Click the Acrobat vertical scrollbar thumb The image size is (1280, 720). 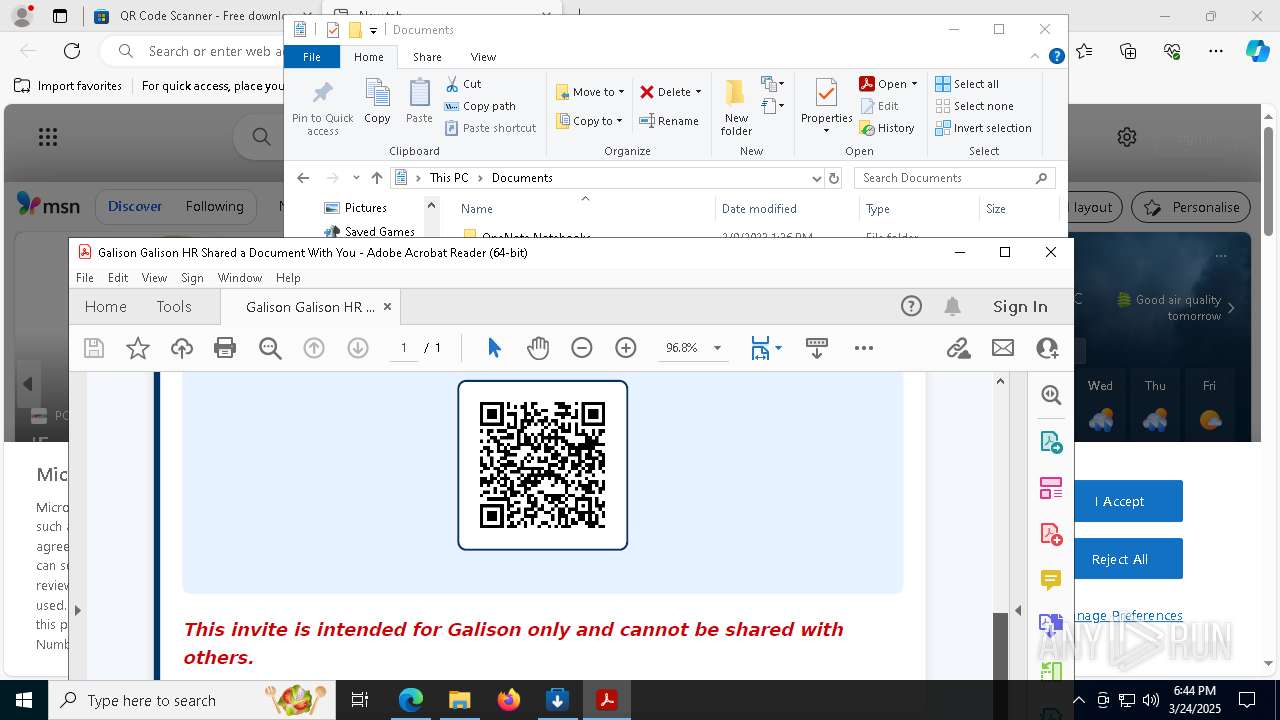click(1000, 647)
